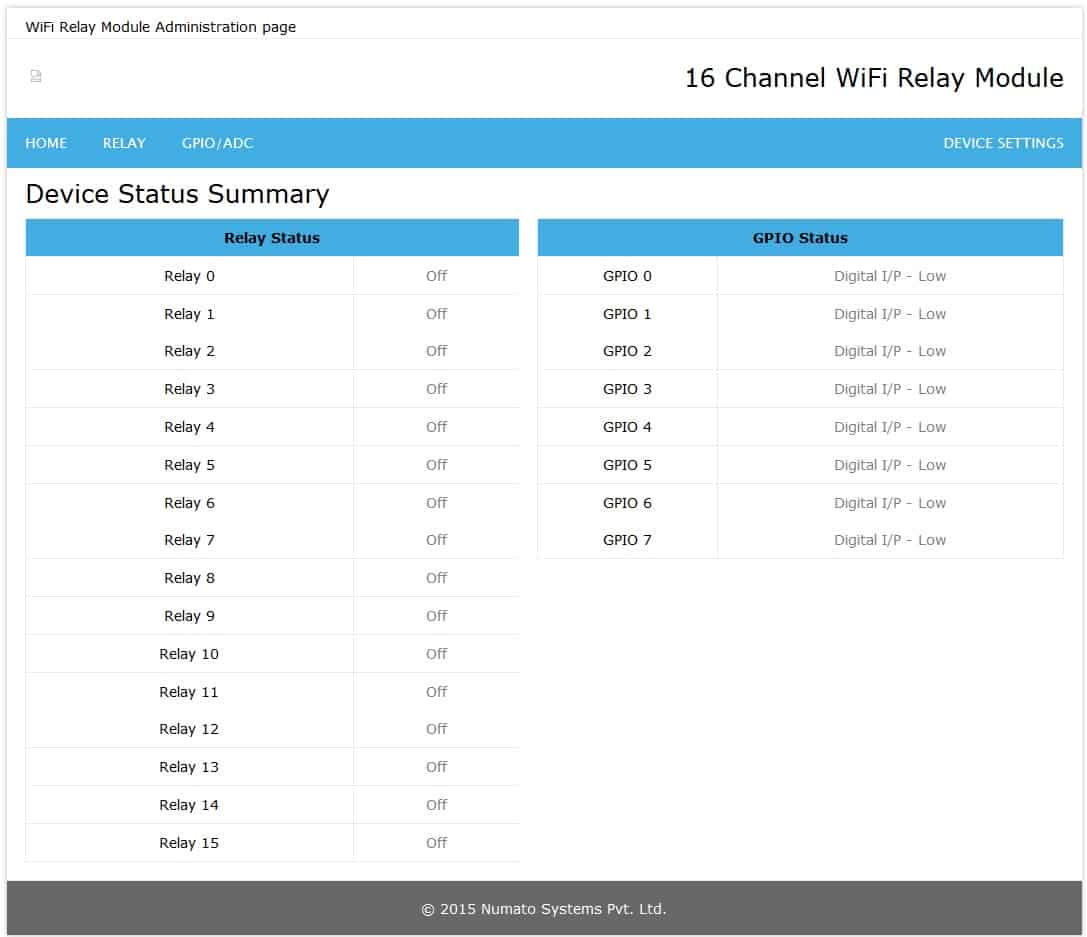Toggle Relay 0 from its Off state

coord(436,276)
